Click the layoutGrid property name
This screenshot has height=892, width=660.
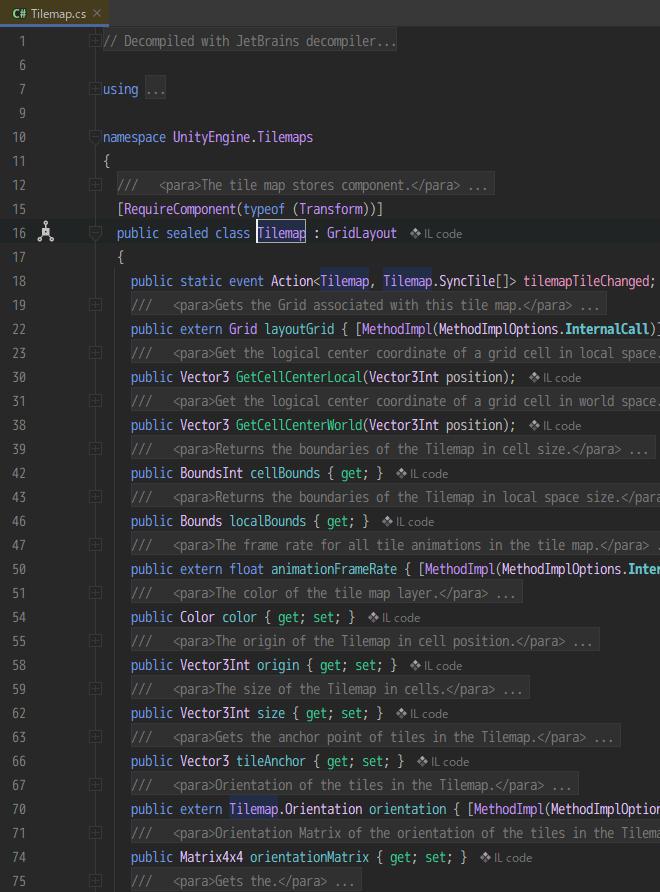[299, 329]
